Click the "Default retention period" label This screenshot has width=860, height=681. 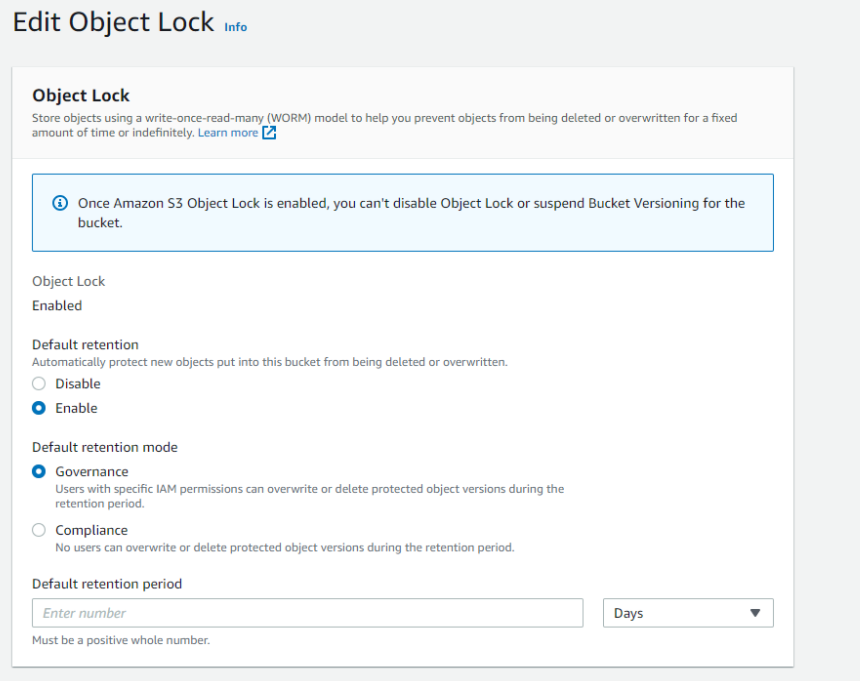pyautogui.click(x=107, y=584)
